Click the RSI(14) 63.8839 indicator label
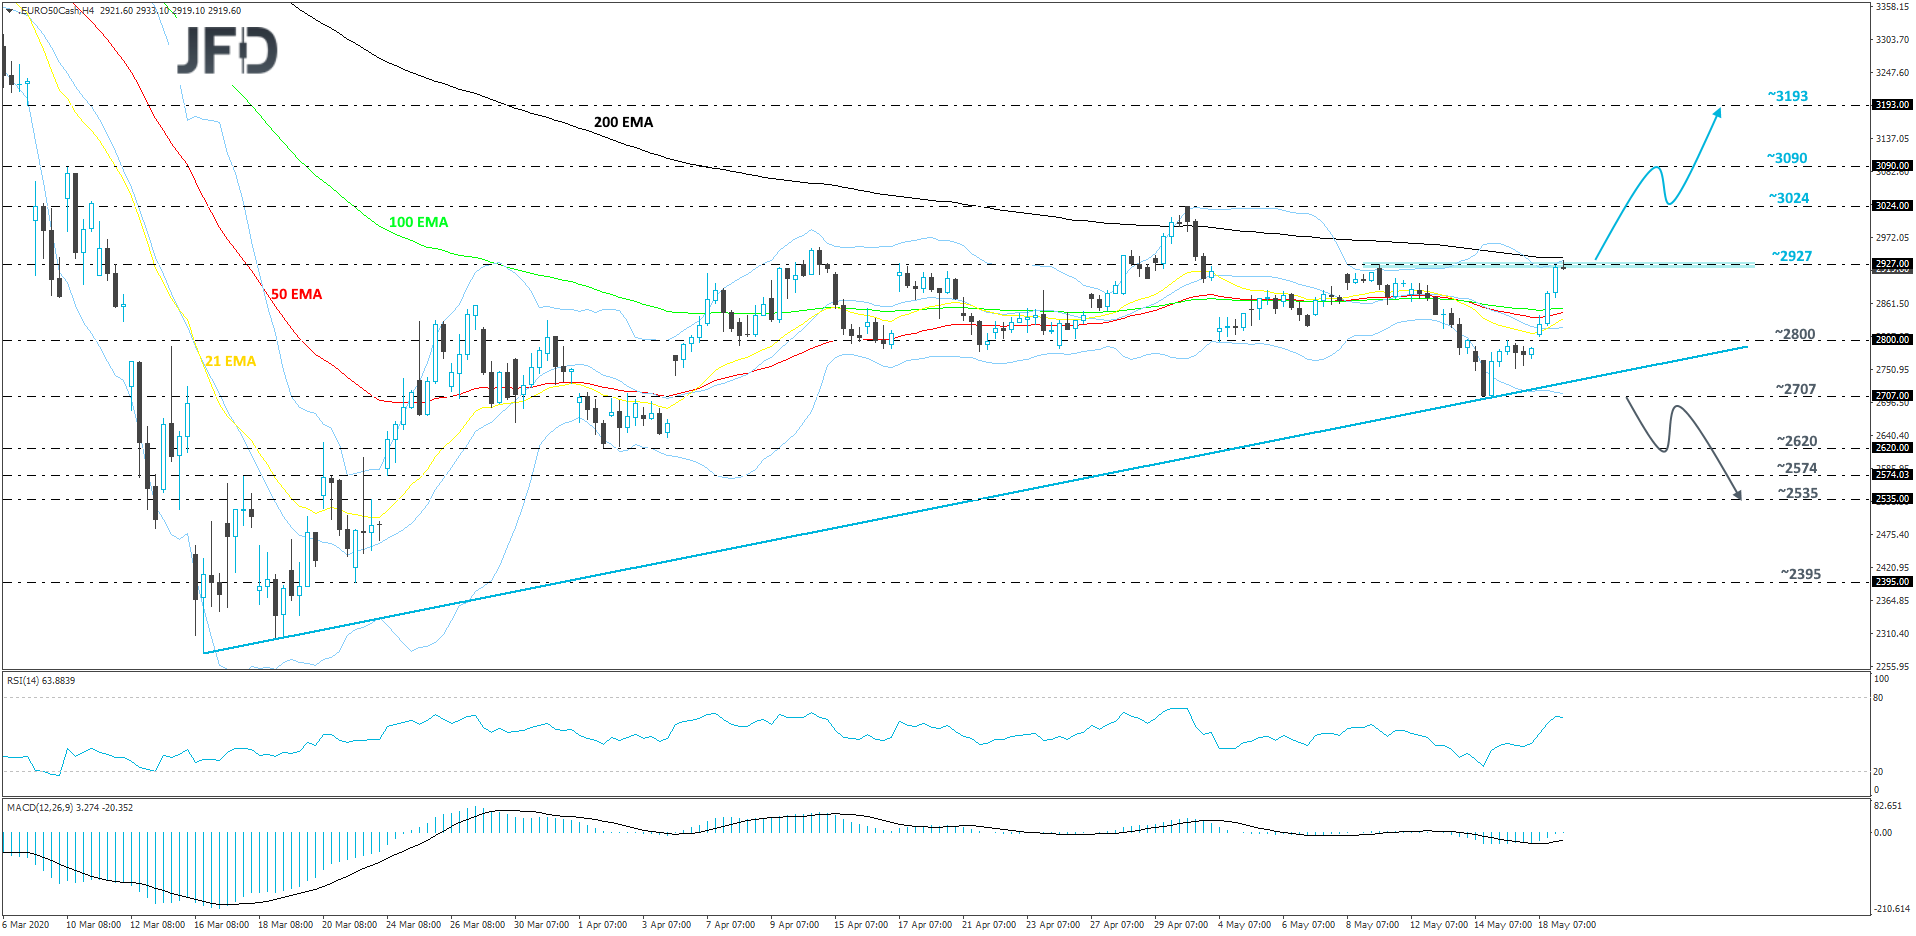This screenshot has width=1916, height=936. point(41,681)
